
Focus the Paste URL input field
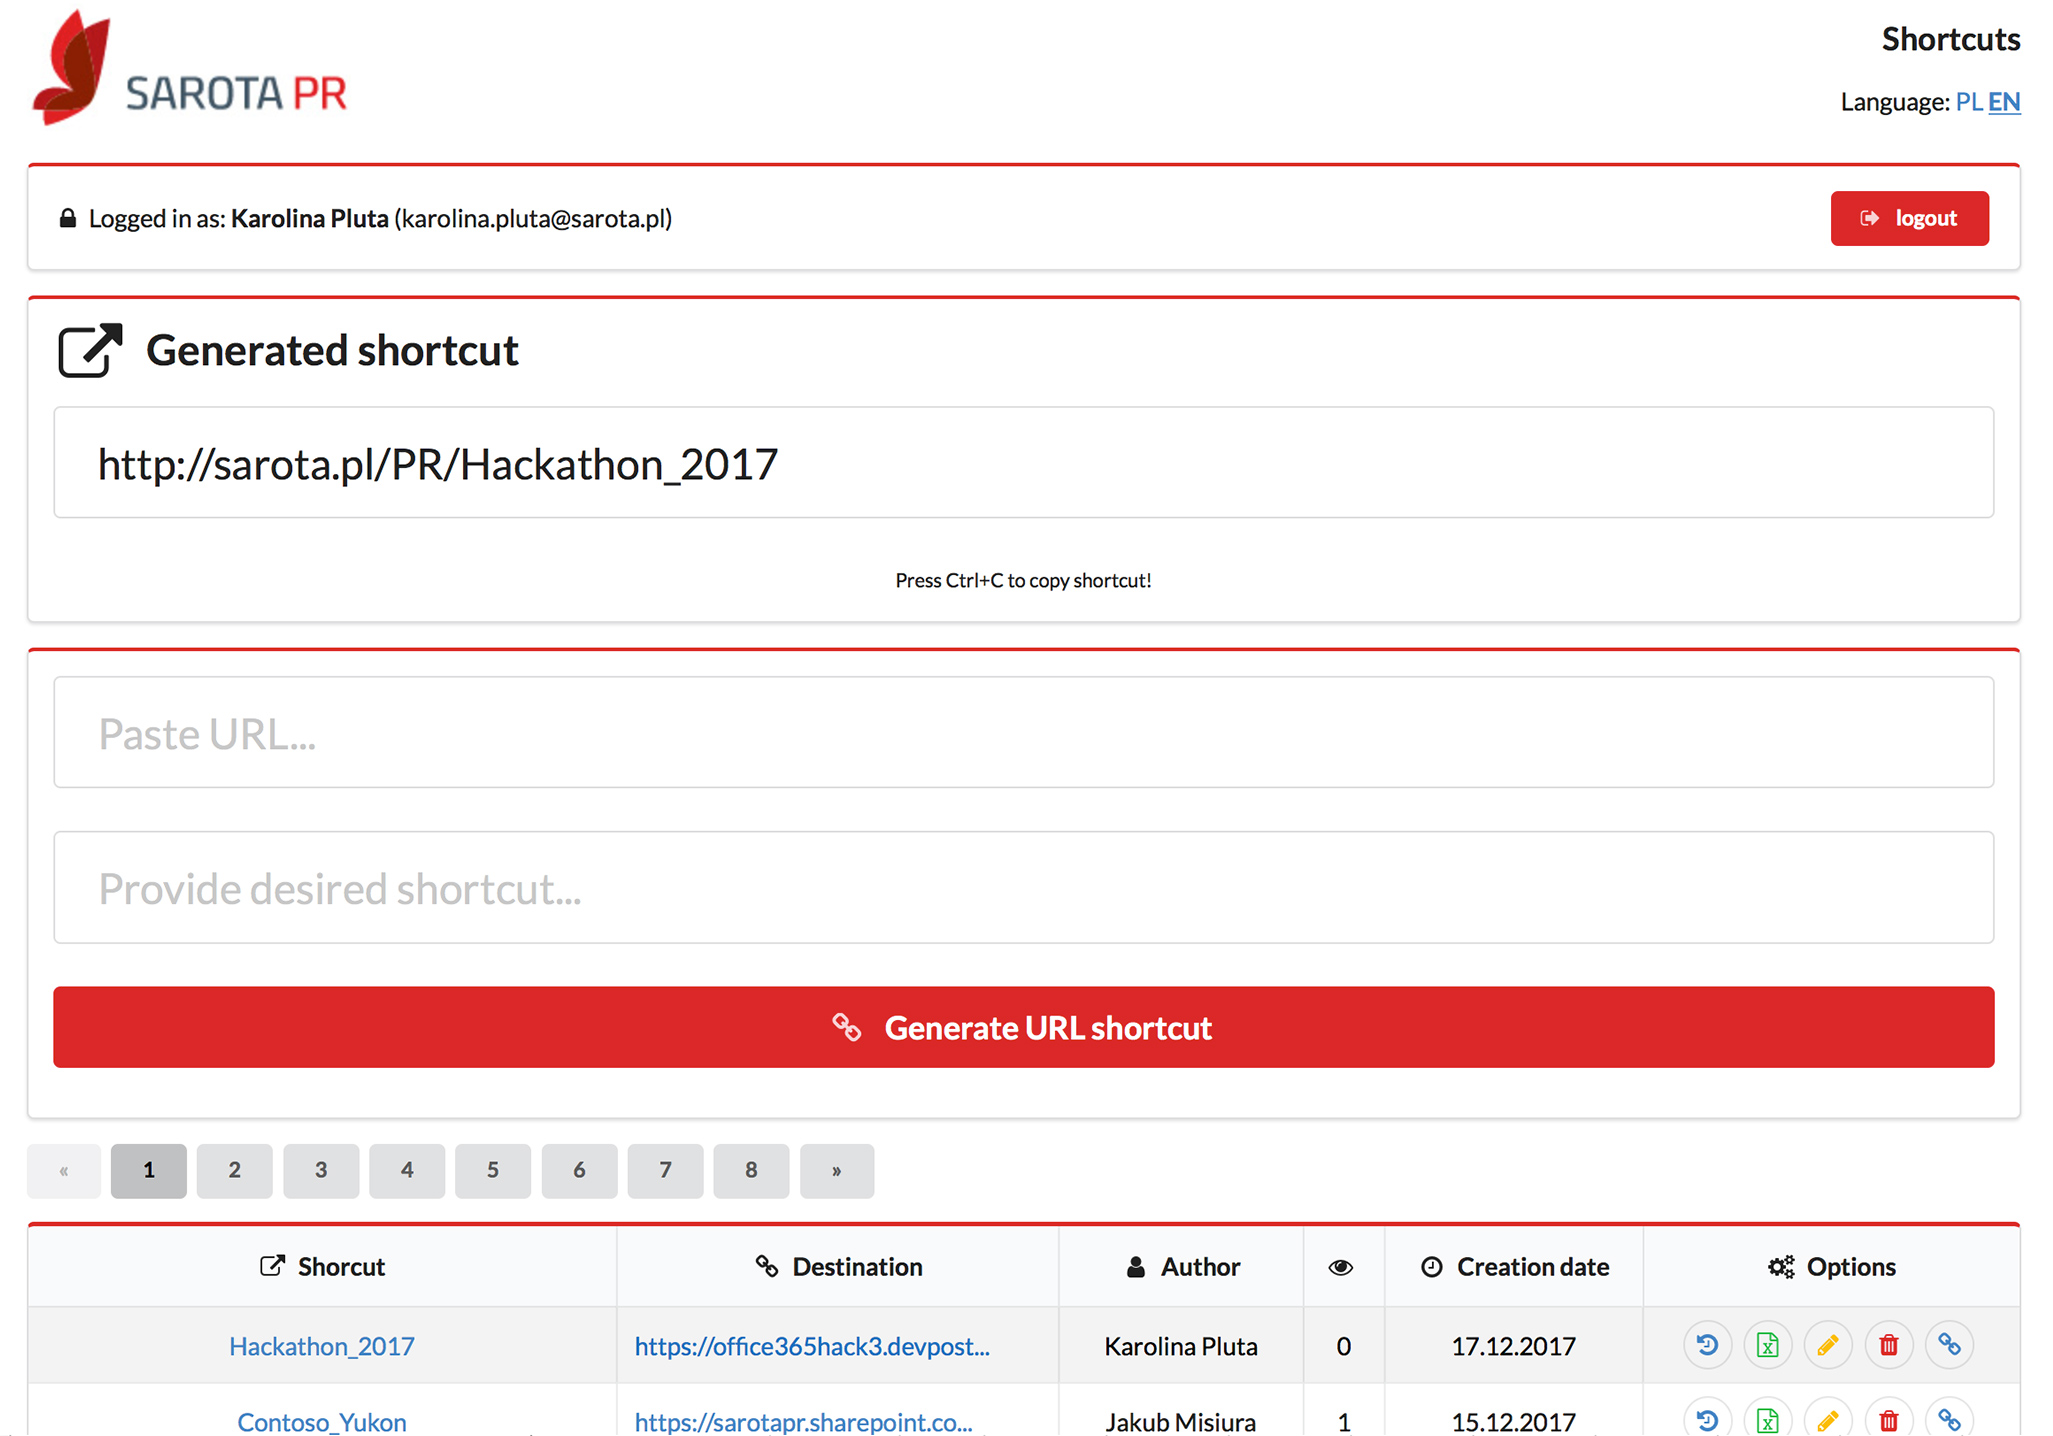pos(1023,733)
